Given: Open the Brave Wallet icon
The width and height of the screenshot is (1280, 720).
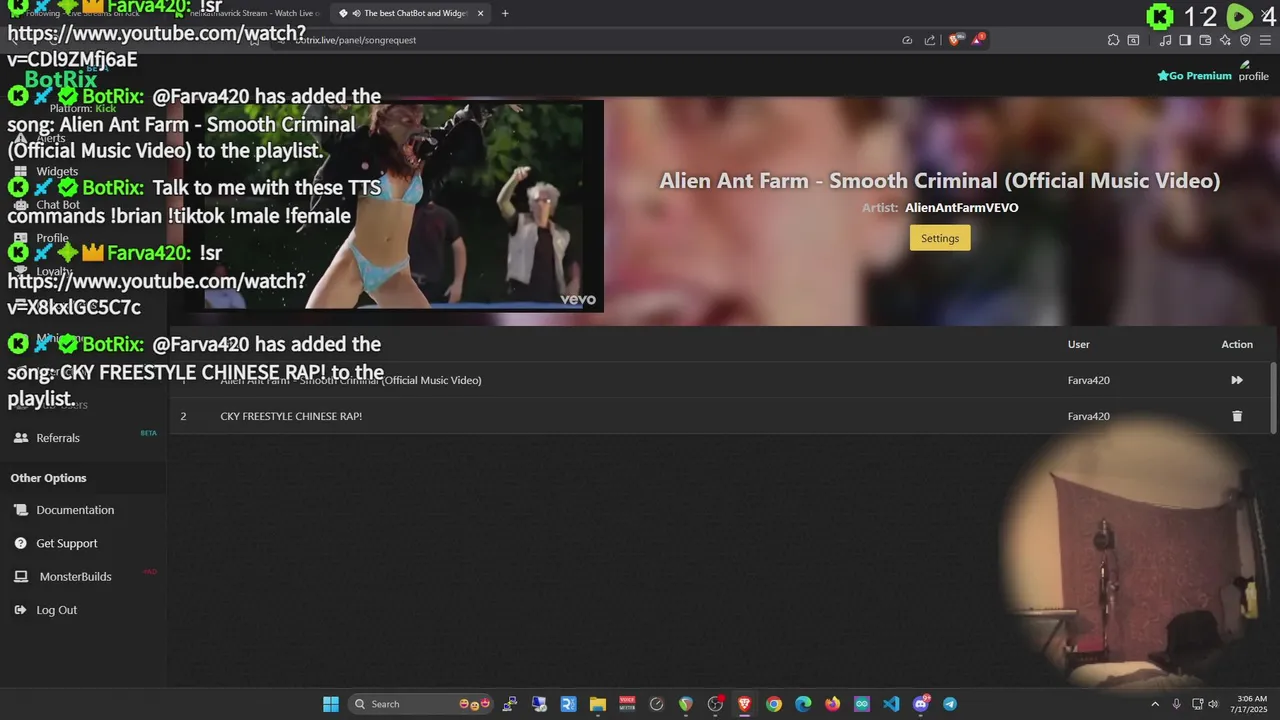Looking at the screenshot, I should 1205,40.
